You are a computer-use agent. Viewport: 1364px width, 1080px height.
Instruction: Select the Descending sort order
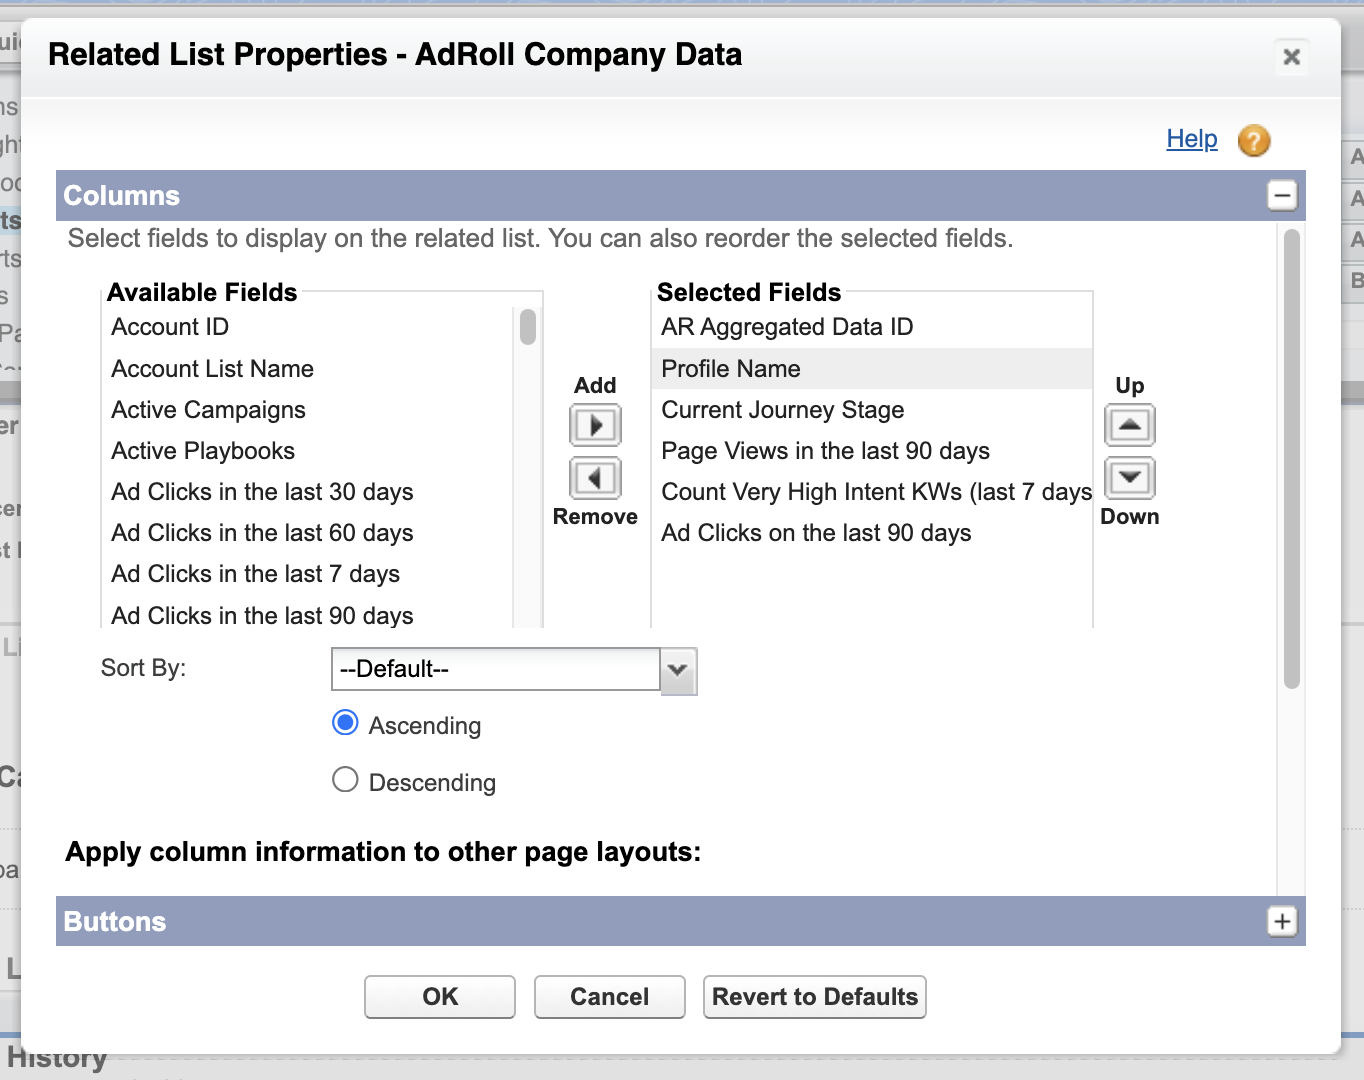tap(345, 780)
